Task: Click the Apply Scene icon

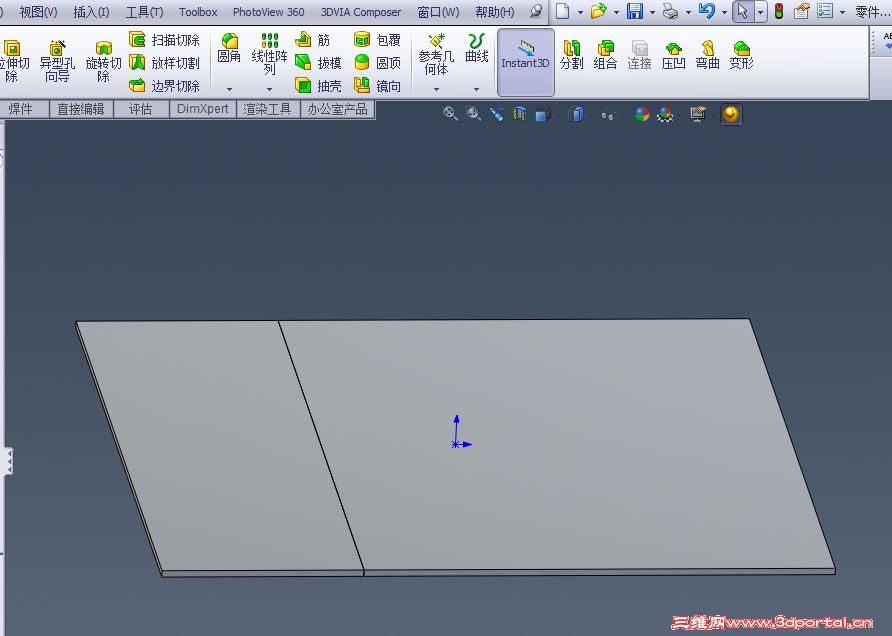Action: [x=665, y=114]
